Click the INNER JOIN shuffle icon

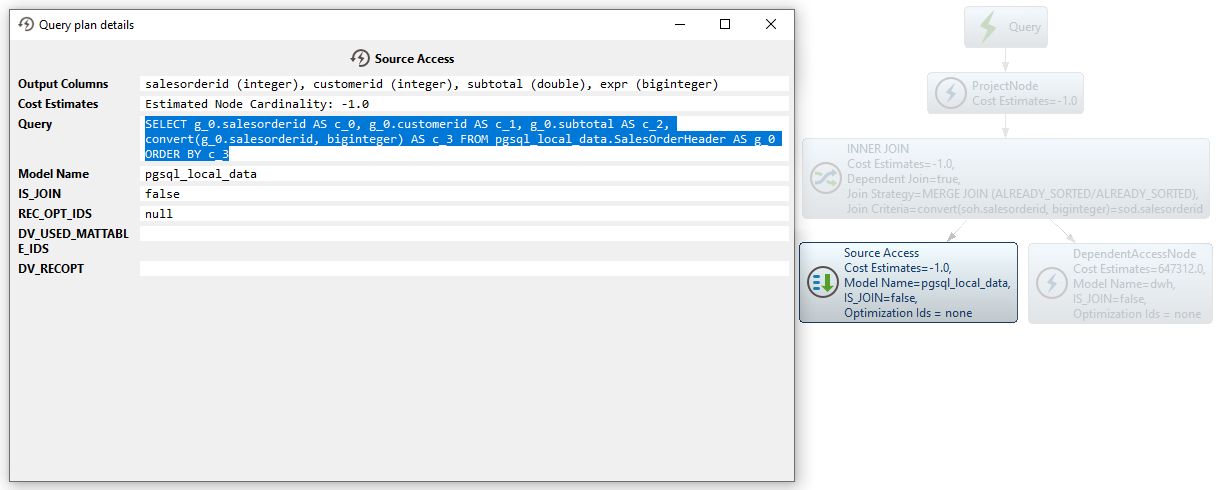point(825,178)
